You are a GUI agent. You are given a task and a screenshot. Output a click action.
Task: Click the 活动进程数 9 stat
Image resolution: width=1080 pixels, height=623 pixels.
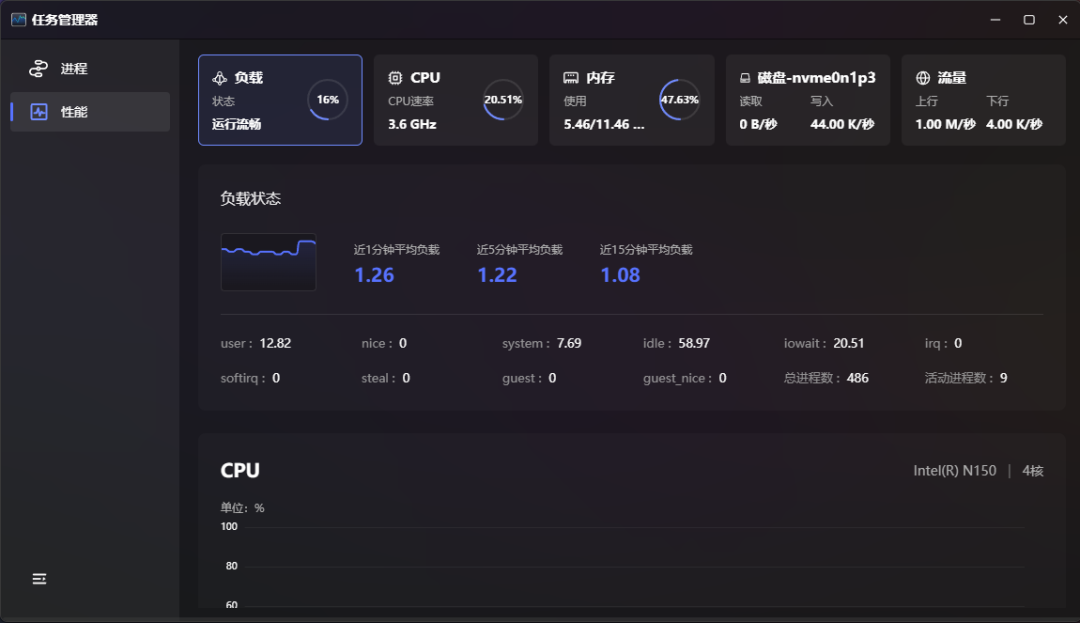[x=966, y=378]
